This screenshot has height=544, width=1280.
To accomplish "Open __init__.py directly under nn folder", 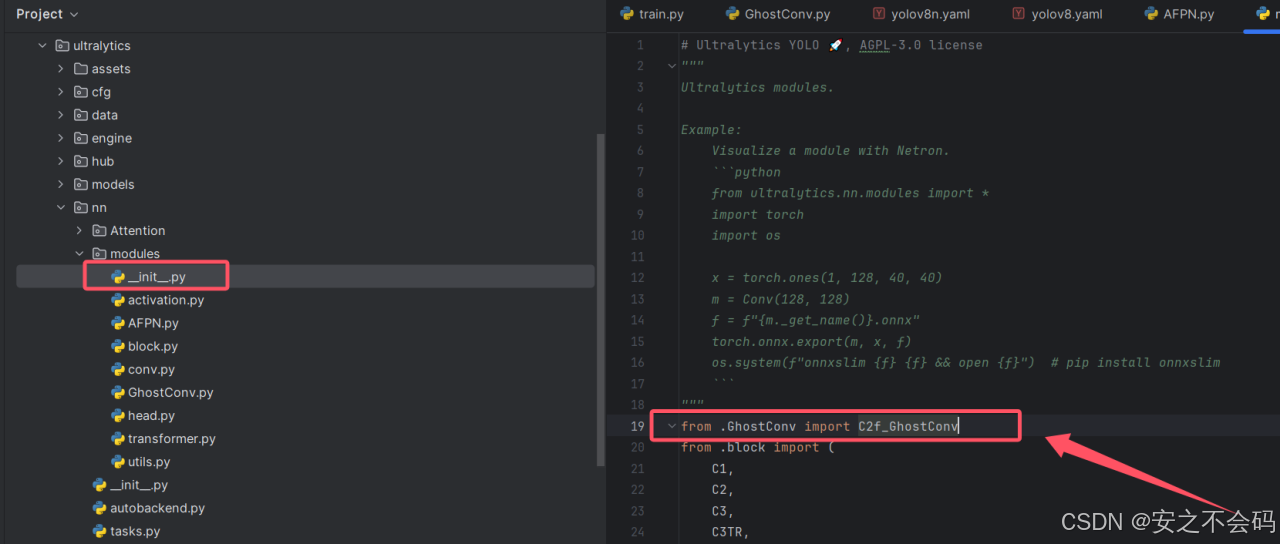I will coord(139,485).
